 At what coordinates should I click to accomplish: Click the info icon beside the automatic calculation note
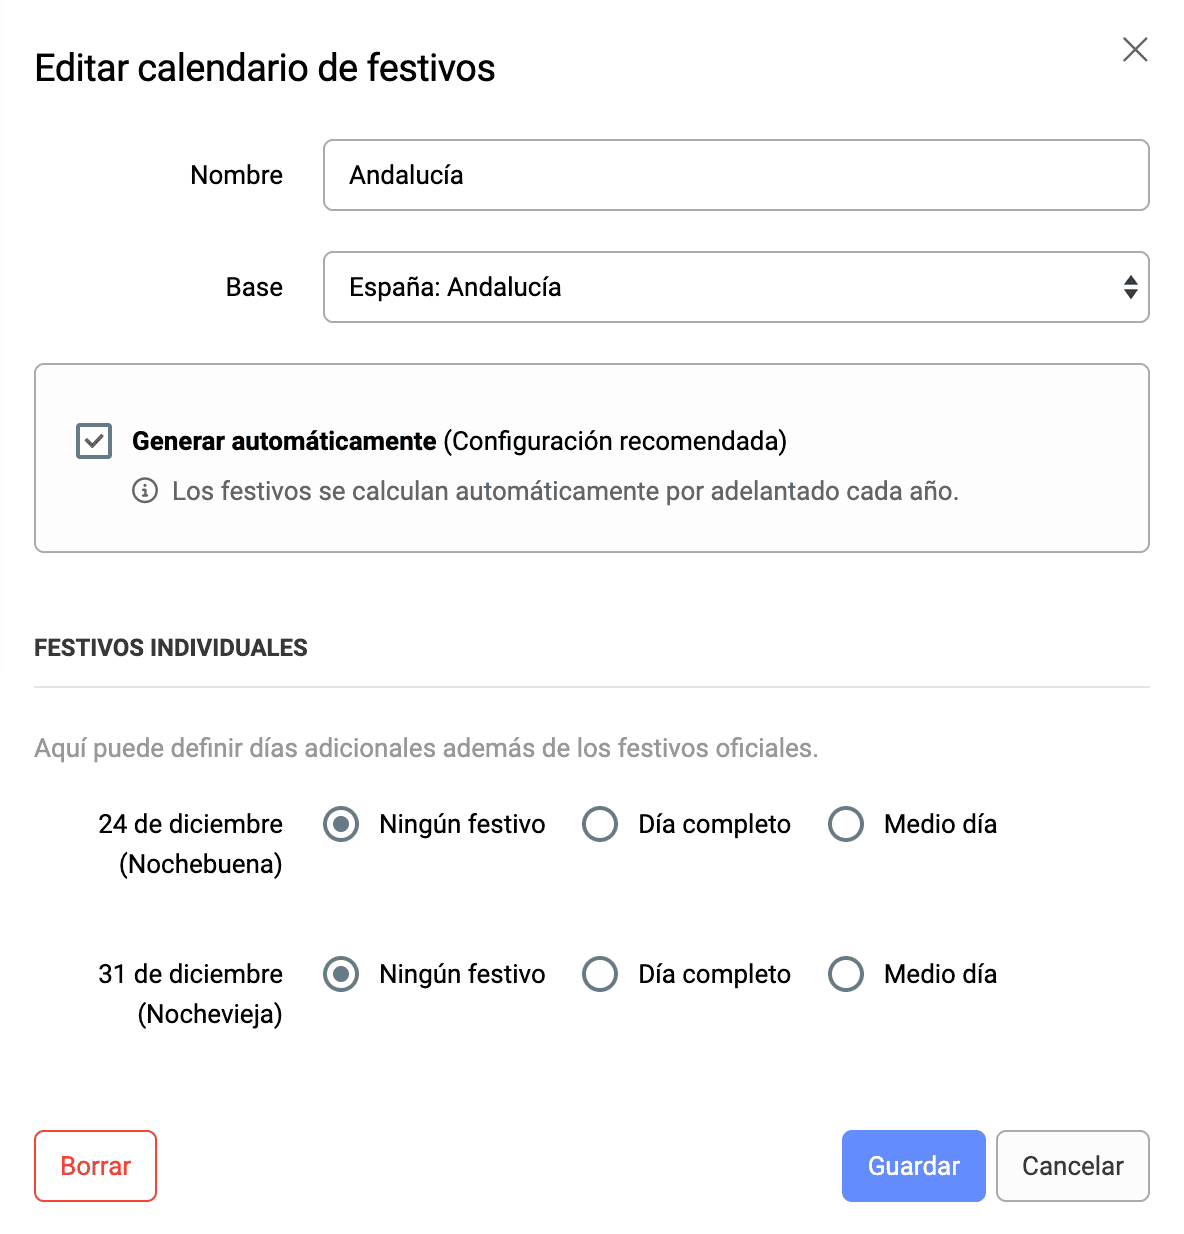(145, 491)
